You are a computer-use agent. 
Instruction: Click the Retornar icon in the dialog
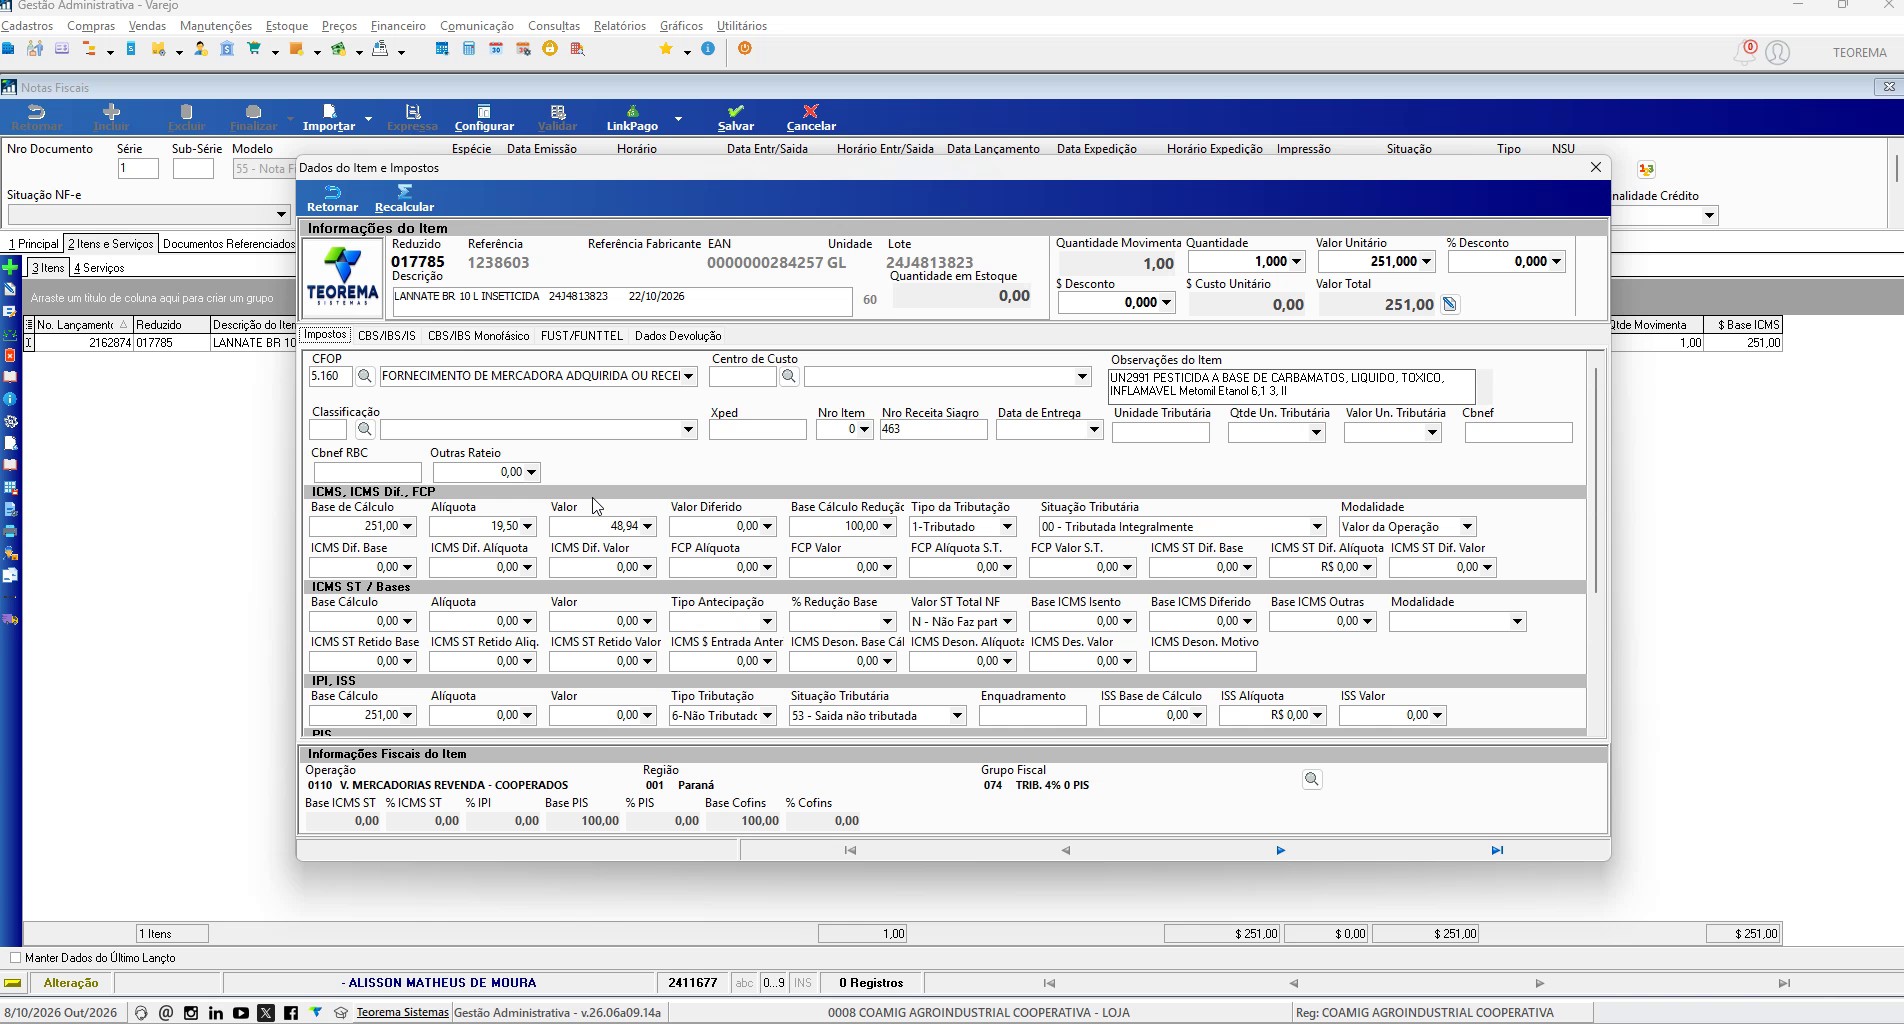(332, 198)
